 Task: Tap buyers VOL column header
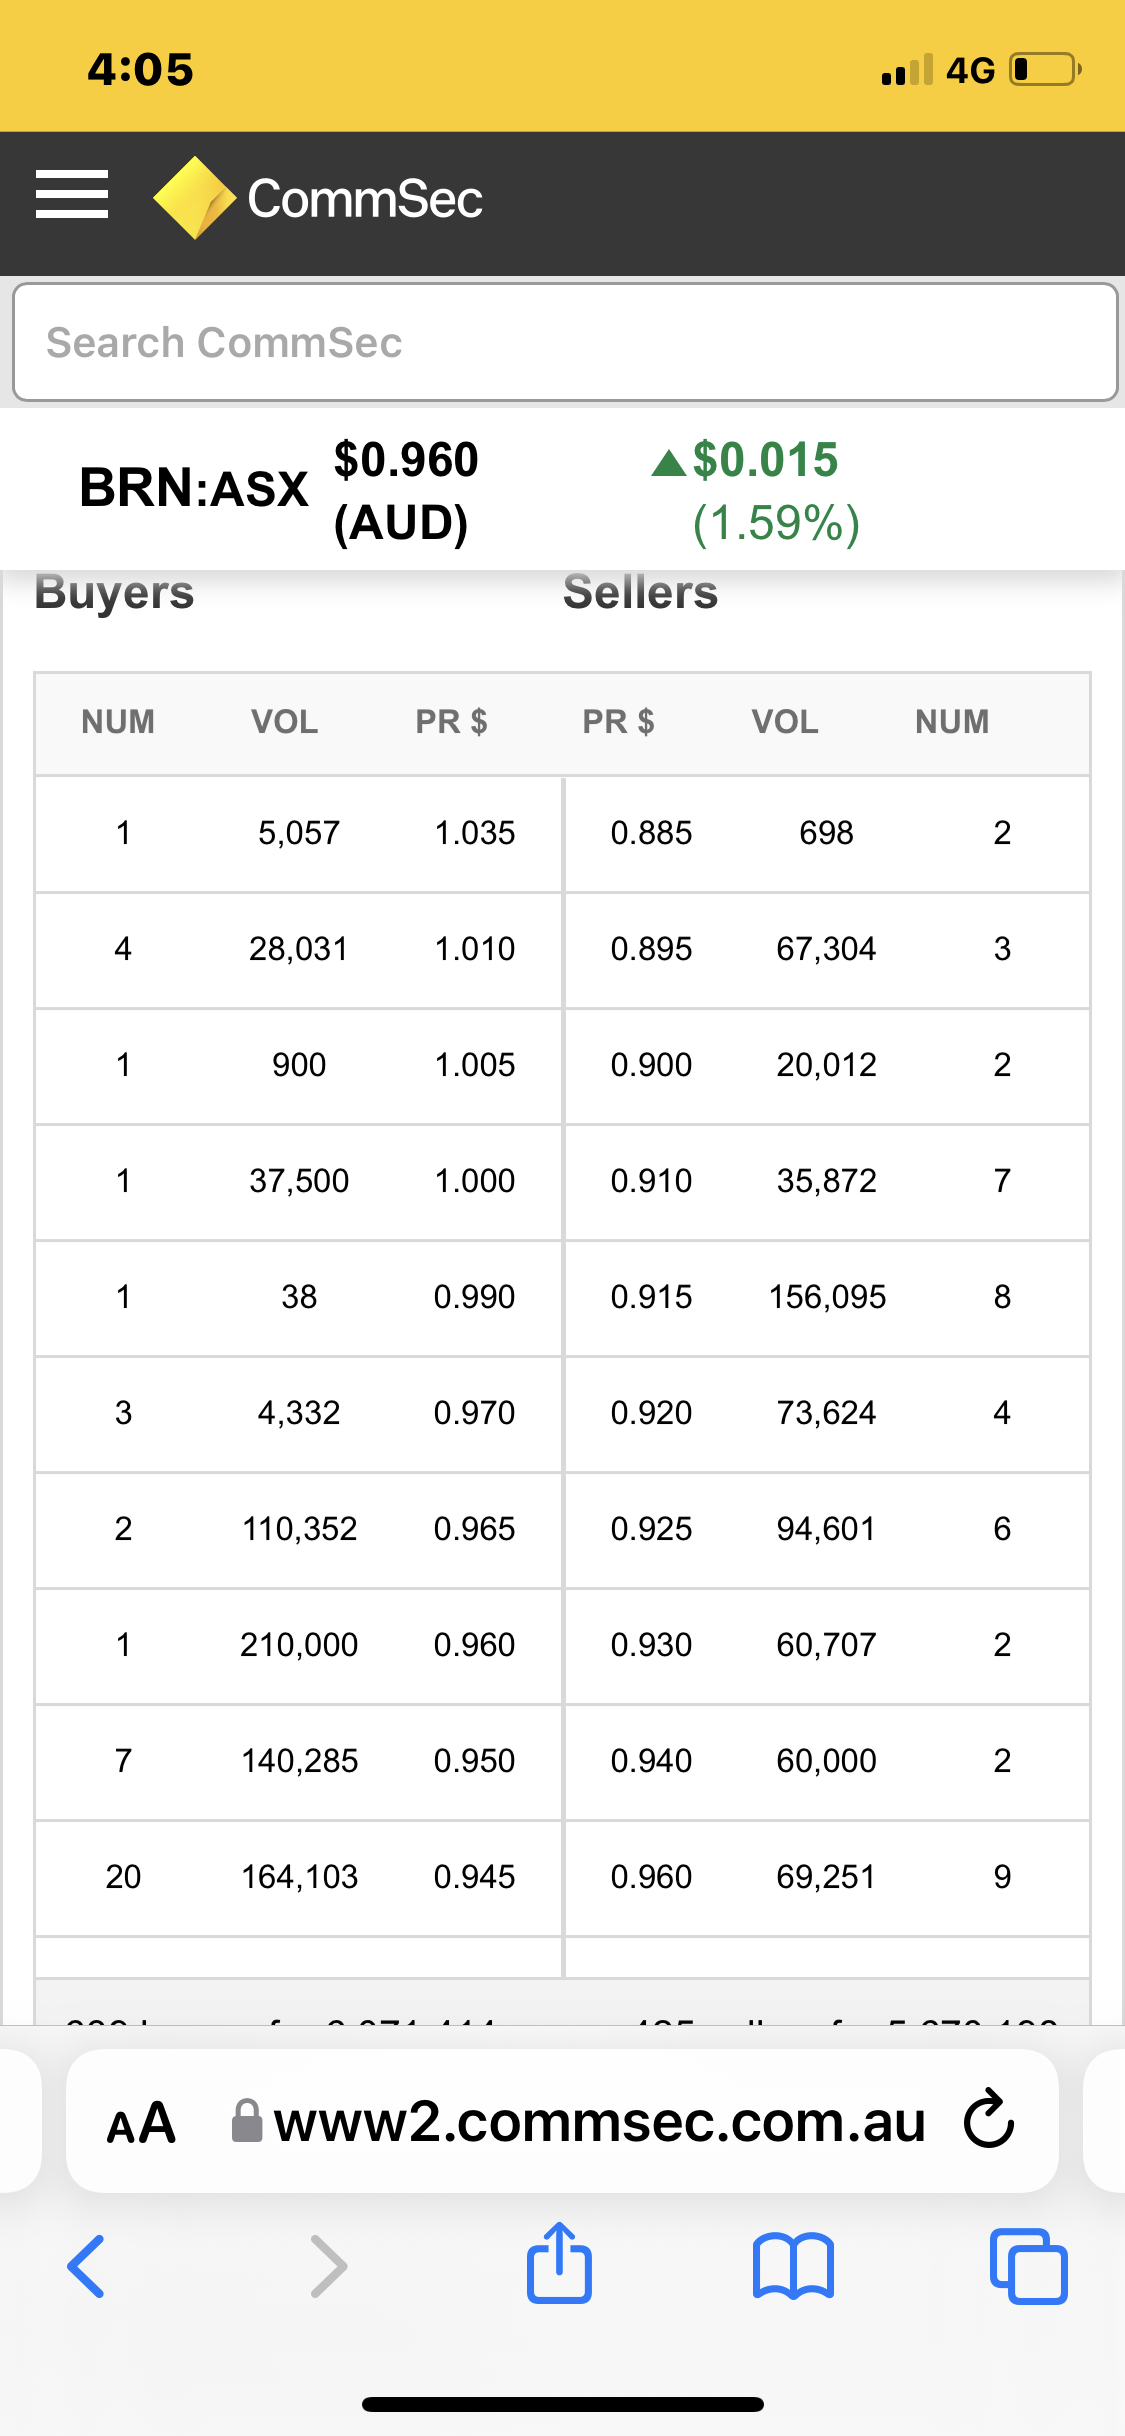tap(285, 722)
